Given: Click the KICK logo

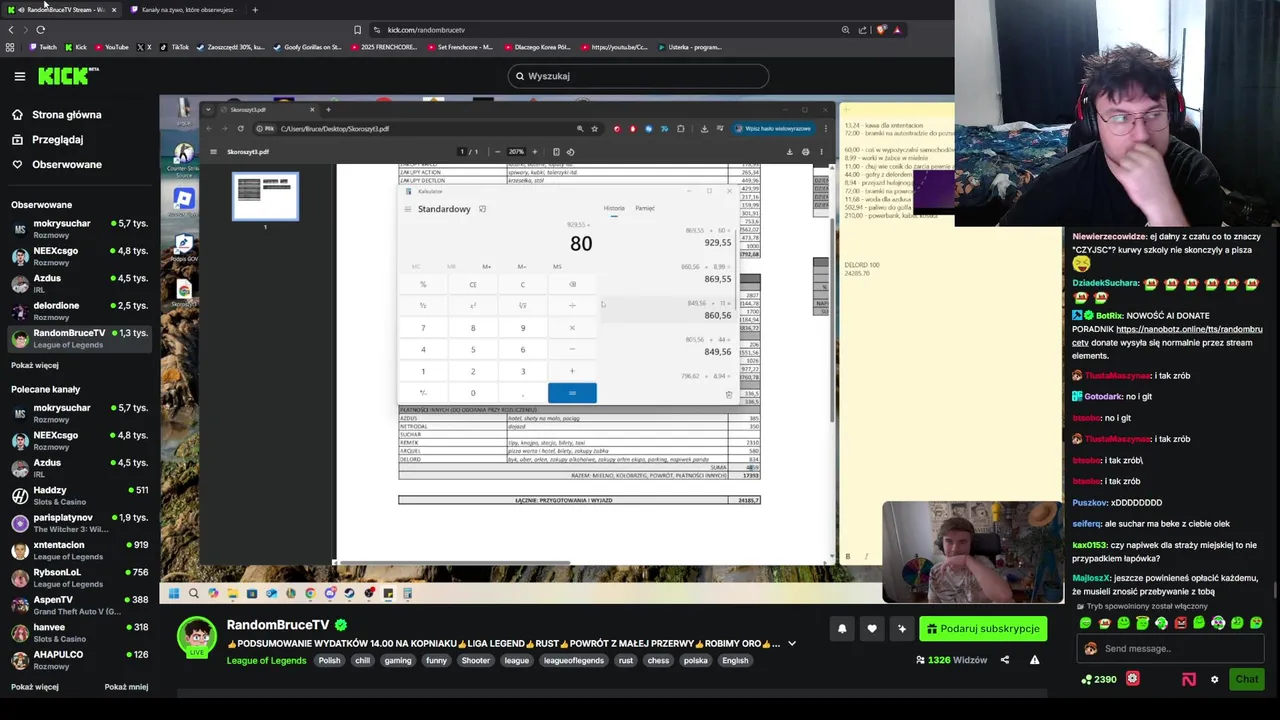Looking at the screenshot, I should (68, 76).
